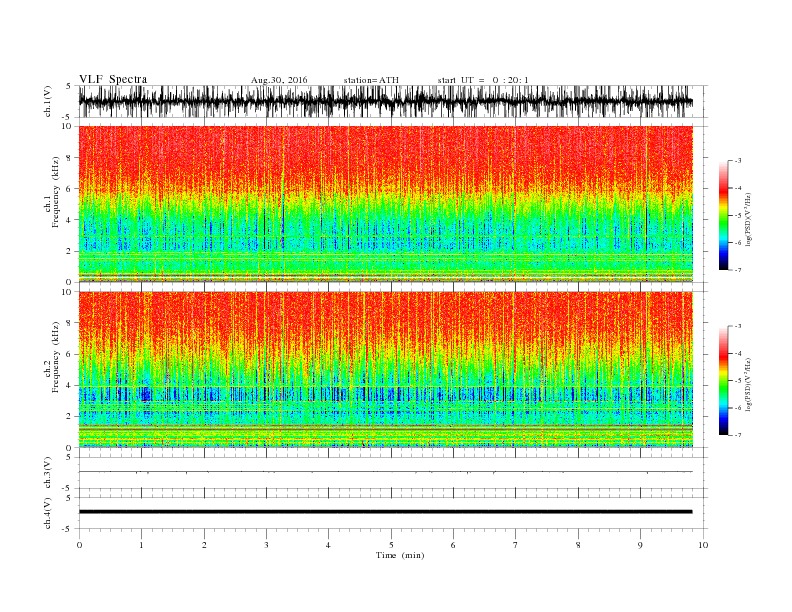Select the ch.3 flat waveform line

(x=385, y=472)
